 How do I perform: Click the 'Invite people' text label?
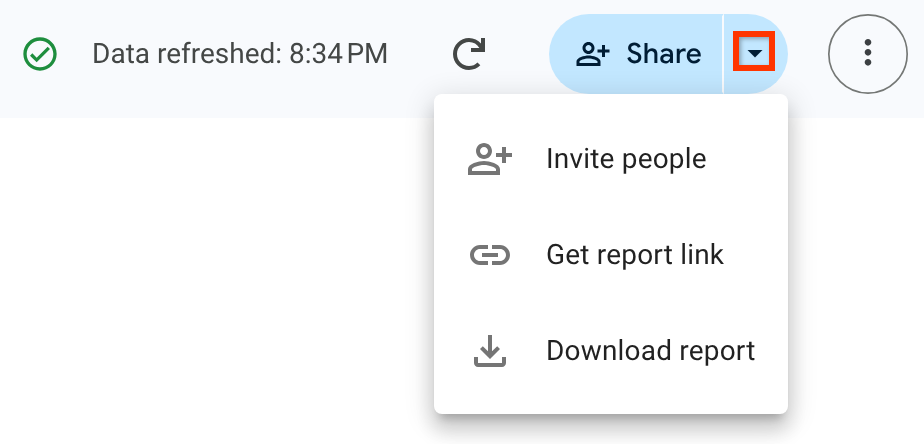point(626,159)
